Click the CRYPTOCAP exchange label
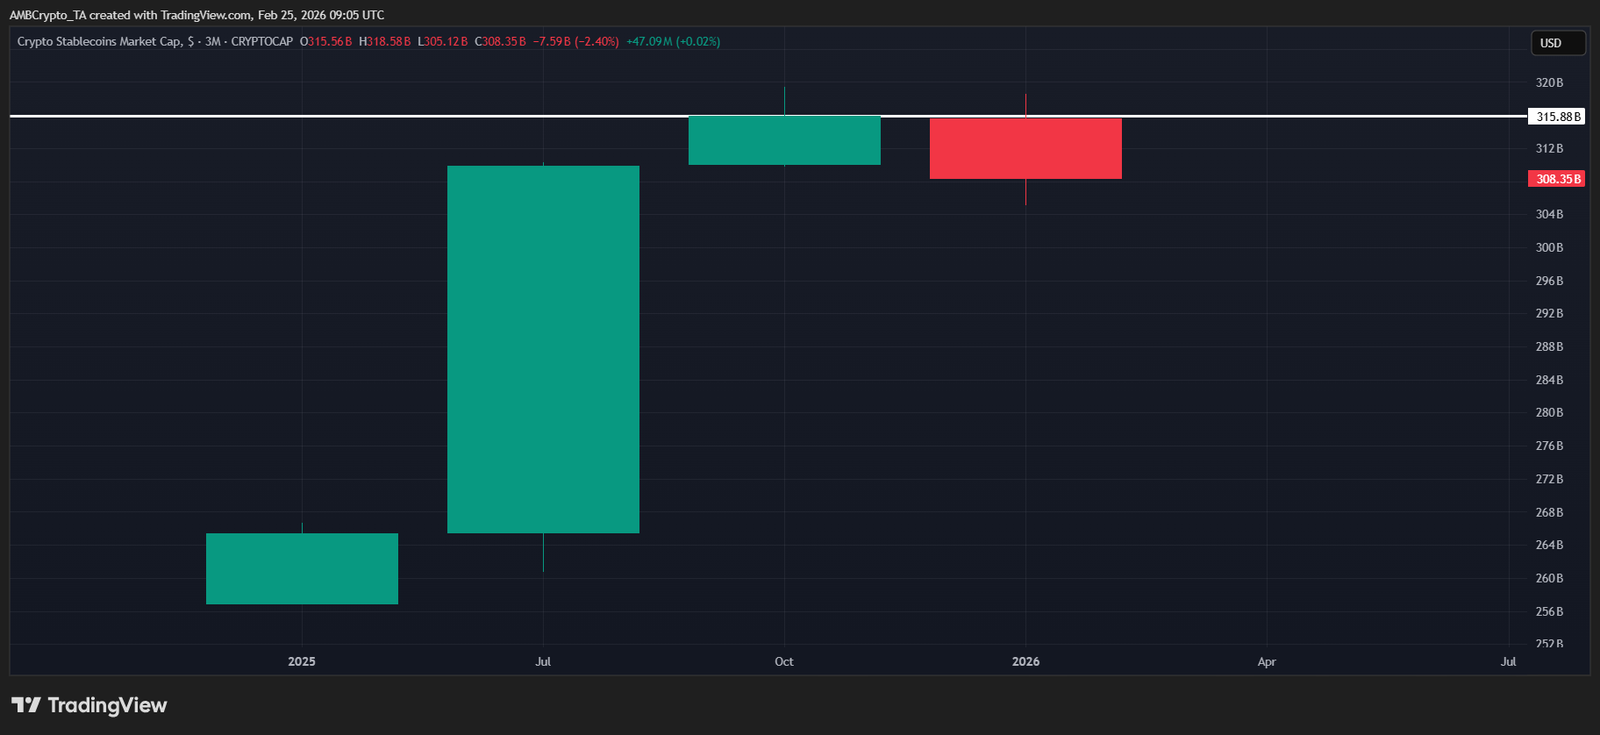The image size is (1600, 735). [x=262, y=42]
